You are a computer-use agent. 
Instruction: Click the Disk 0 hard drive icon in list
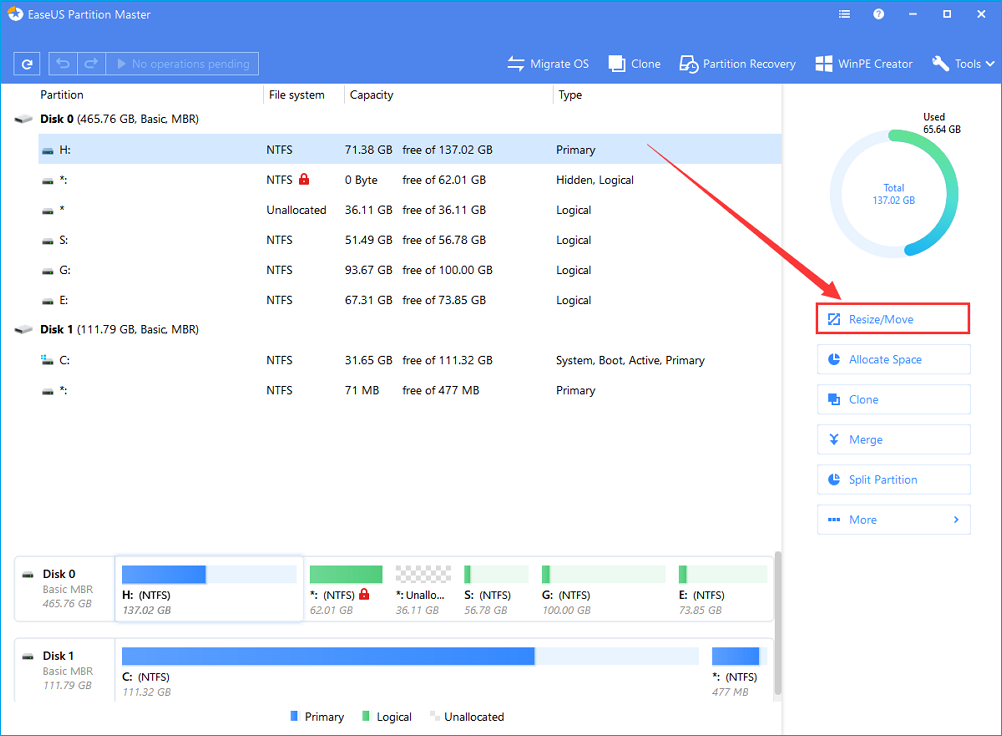[x=24, y=119]
